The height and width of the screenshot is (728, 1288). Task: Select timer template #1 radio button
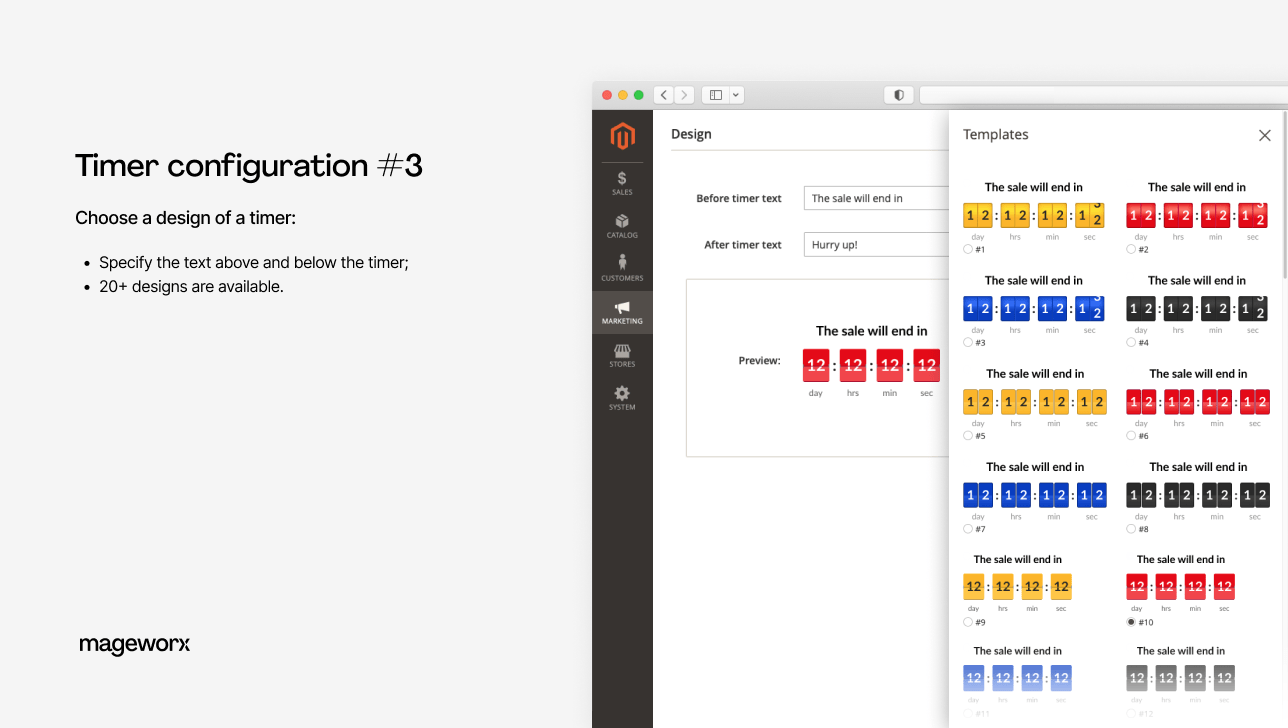[966, 249]
